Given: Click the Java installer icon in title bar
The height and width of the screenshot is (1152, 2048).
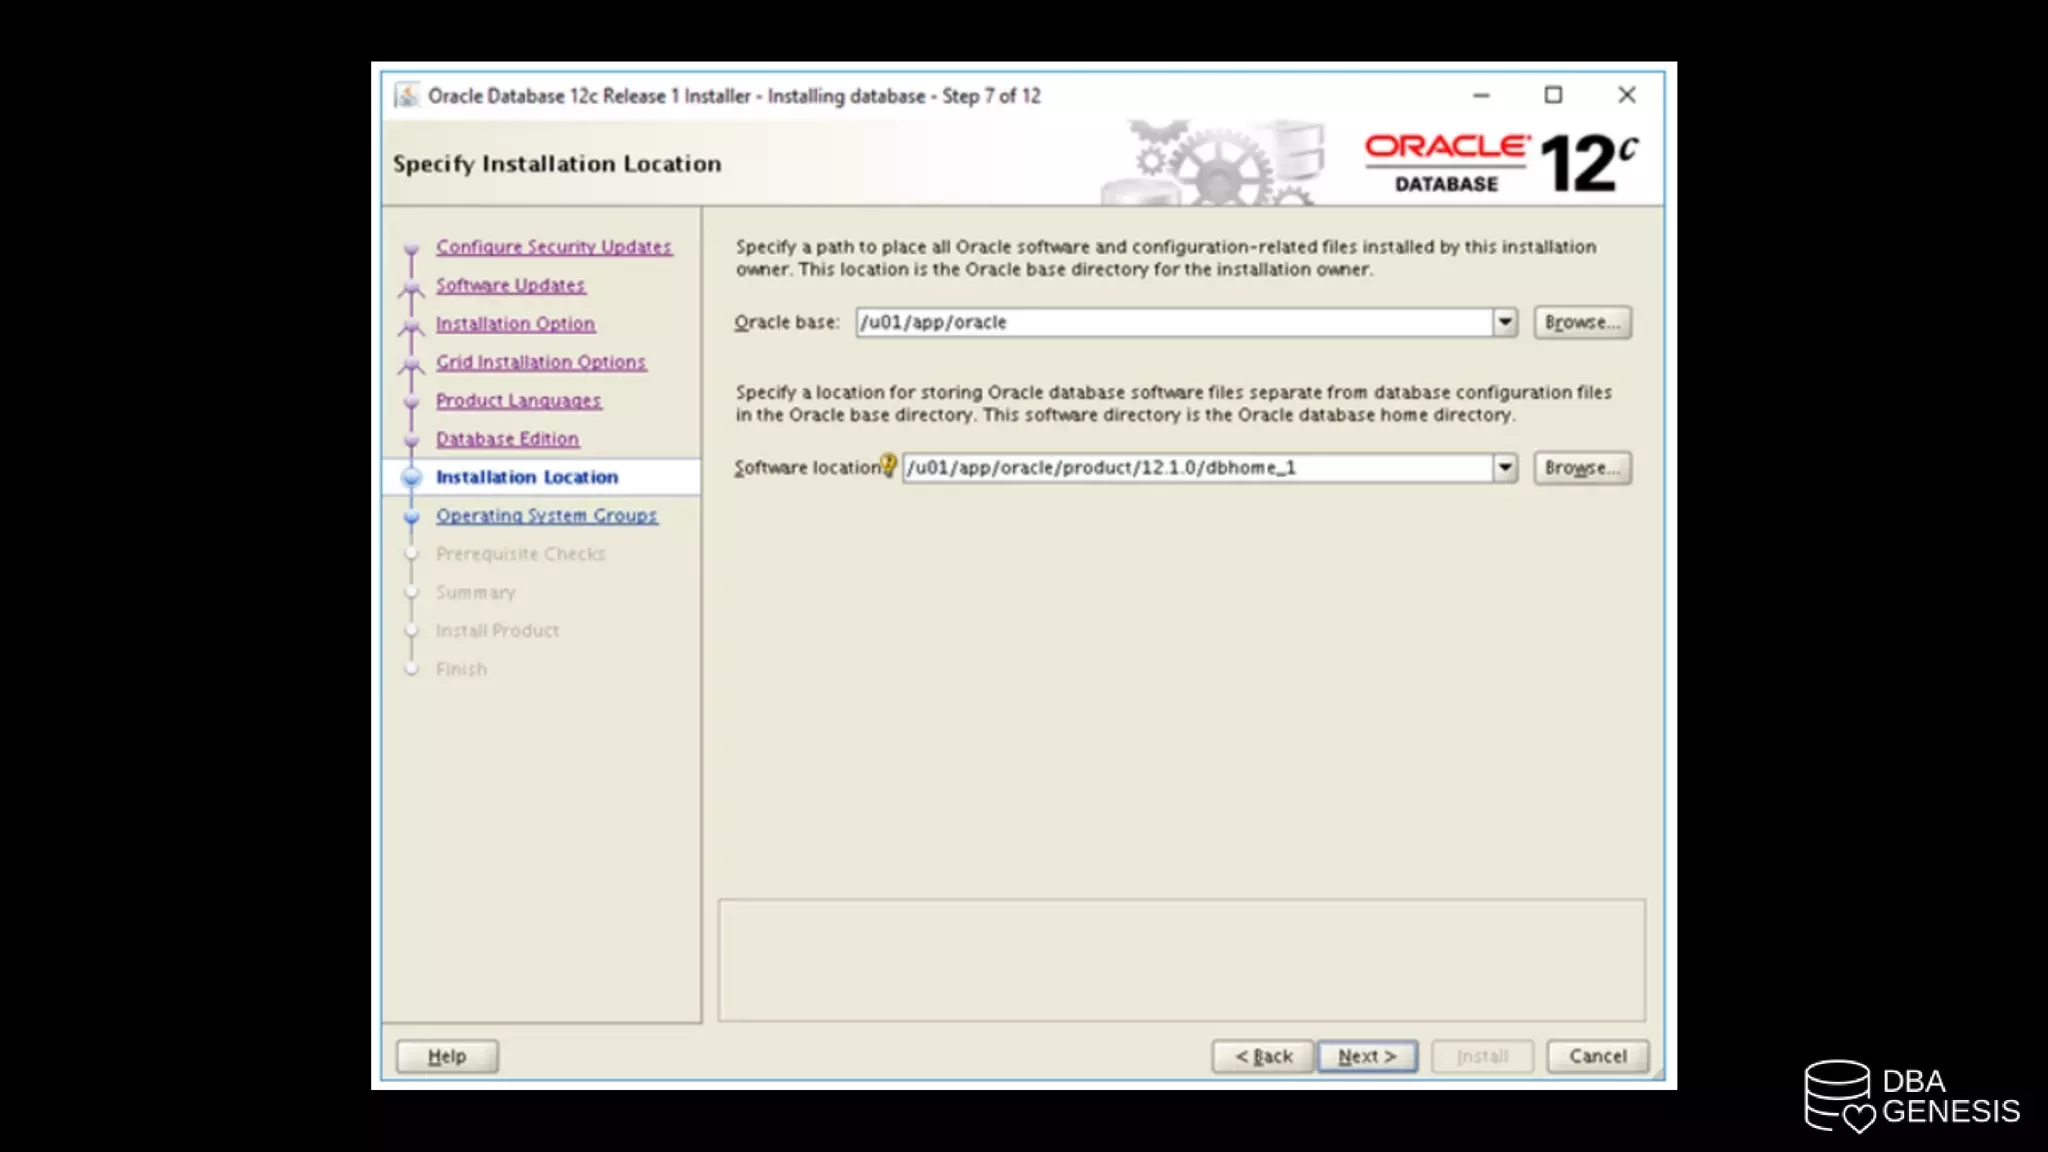Looking at the screenshot, I should 406,96.
